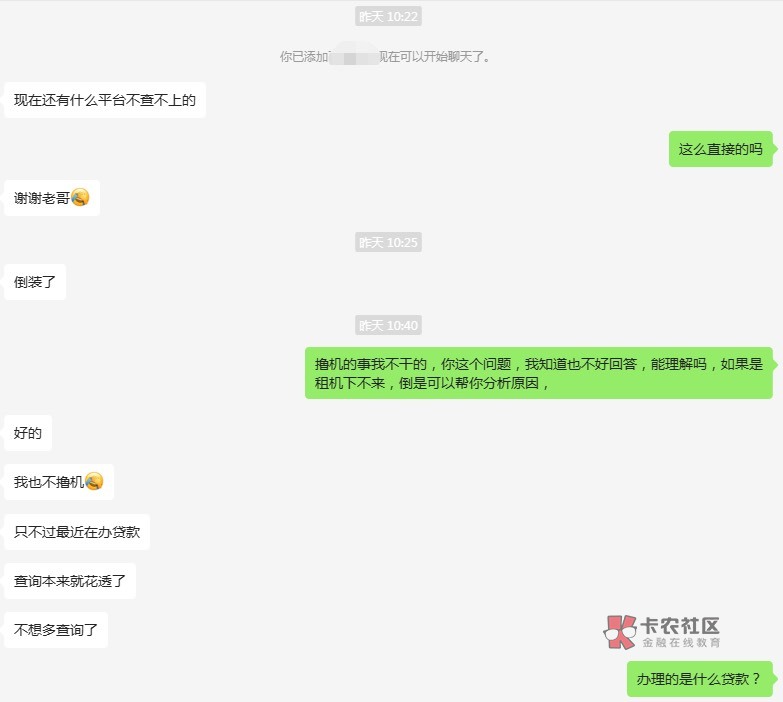
Task: Click the laughing emoji after 我也不撸机
Action: [94, 481]
